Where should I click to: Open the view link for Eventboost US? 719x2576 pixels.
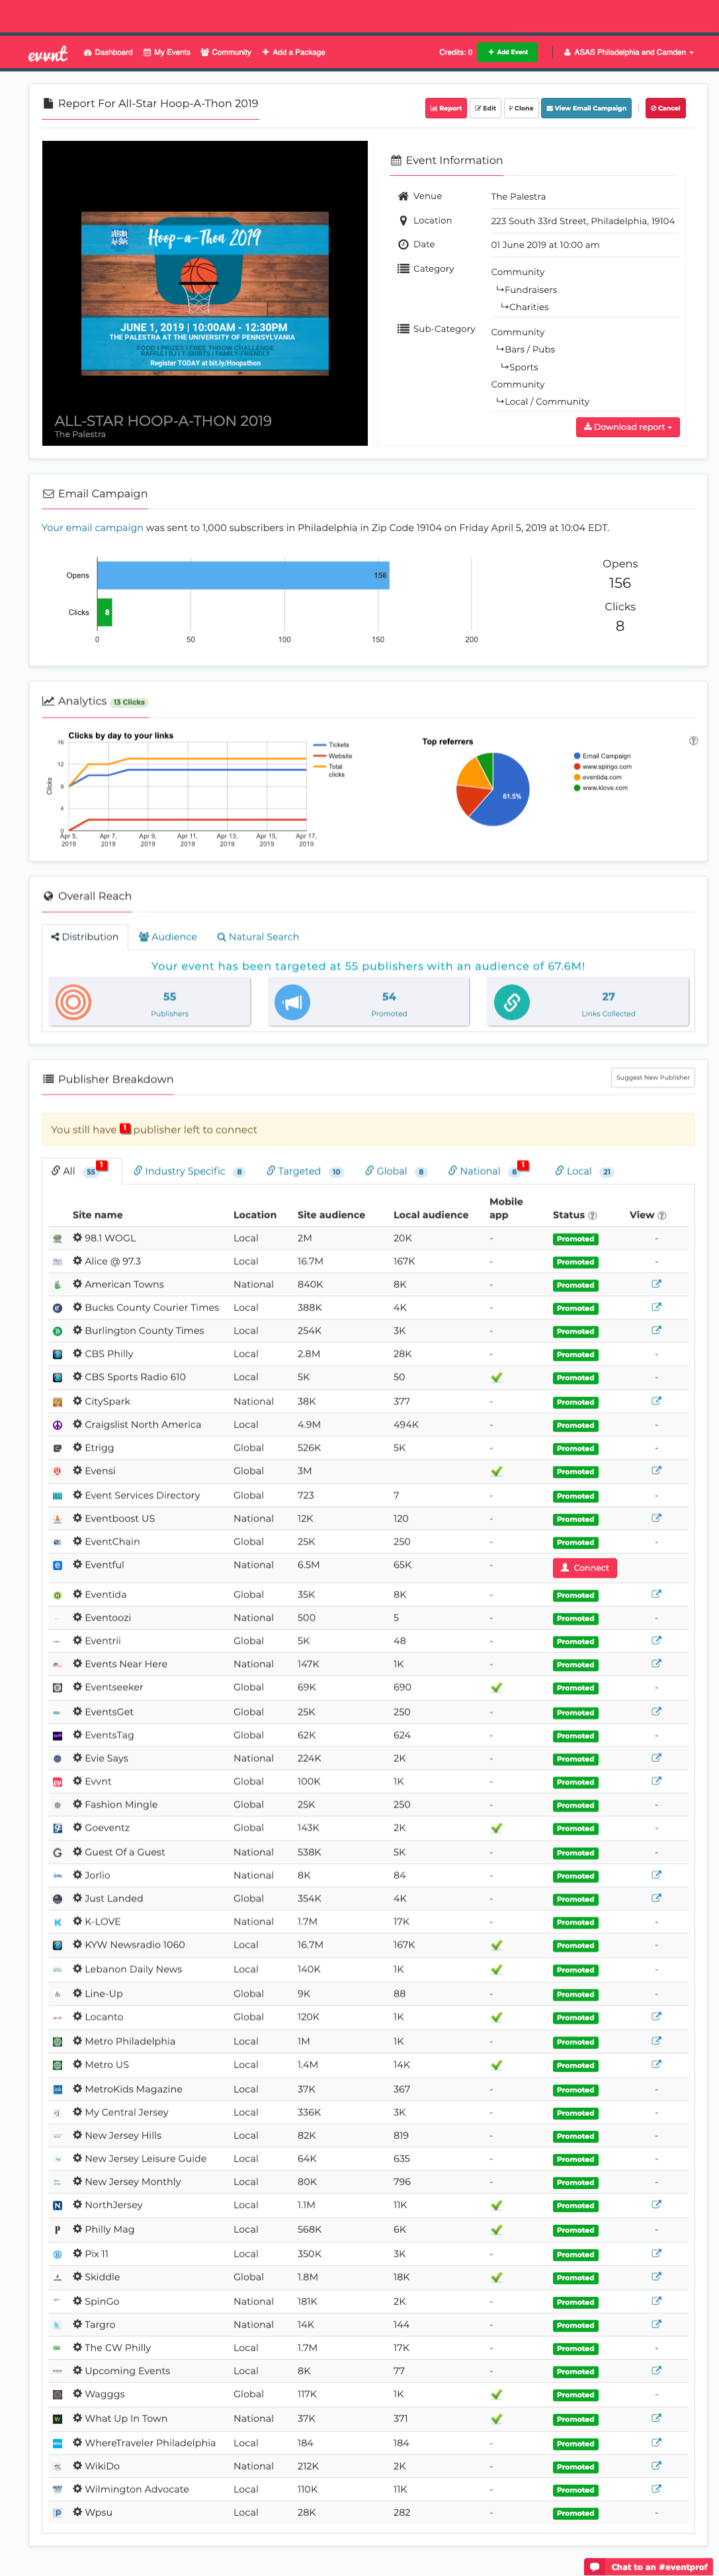coord(656,1518)
